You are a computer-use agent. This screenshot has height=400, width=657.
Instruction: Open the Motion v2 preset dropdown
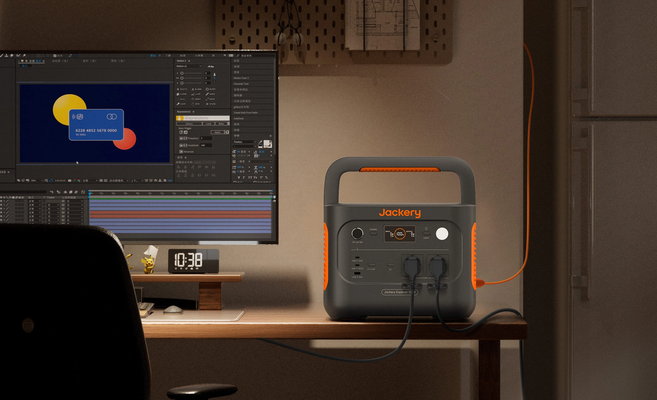coord(189,66)
